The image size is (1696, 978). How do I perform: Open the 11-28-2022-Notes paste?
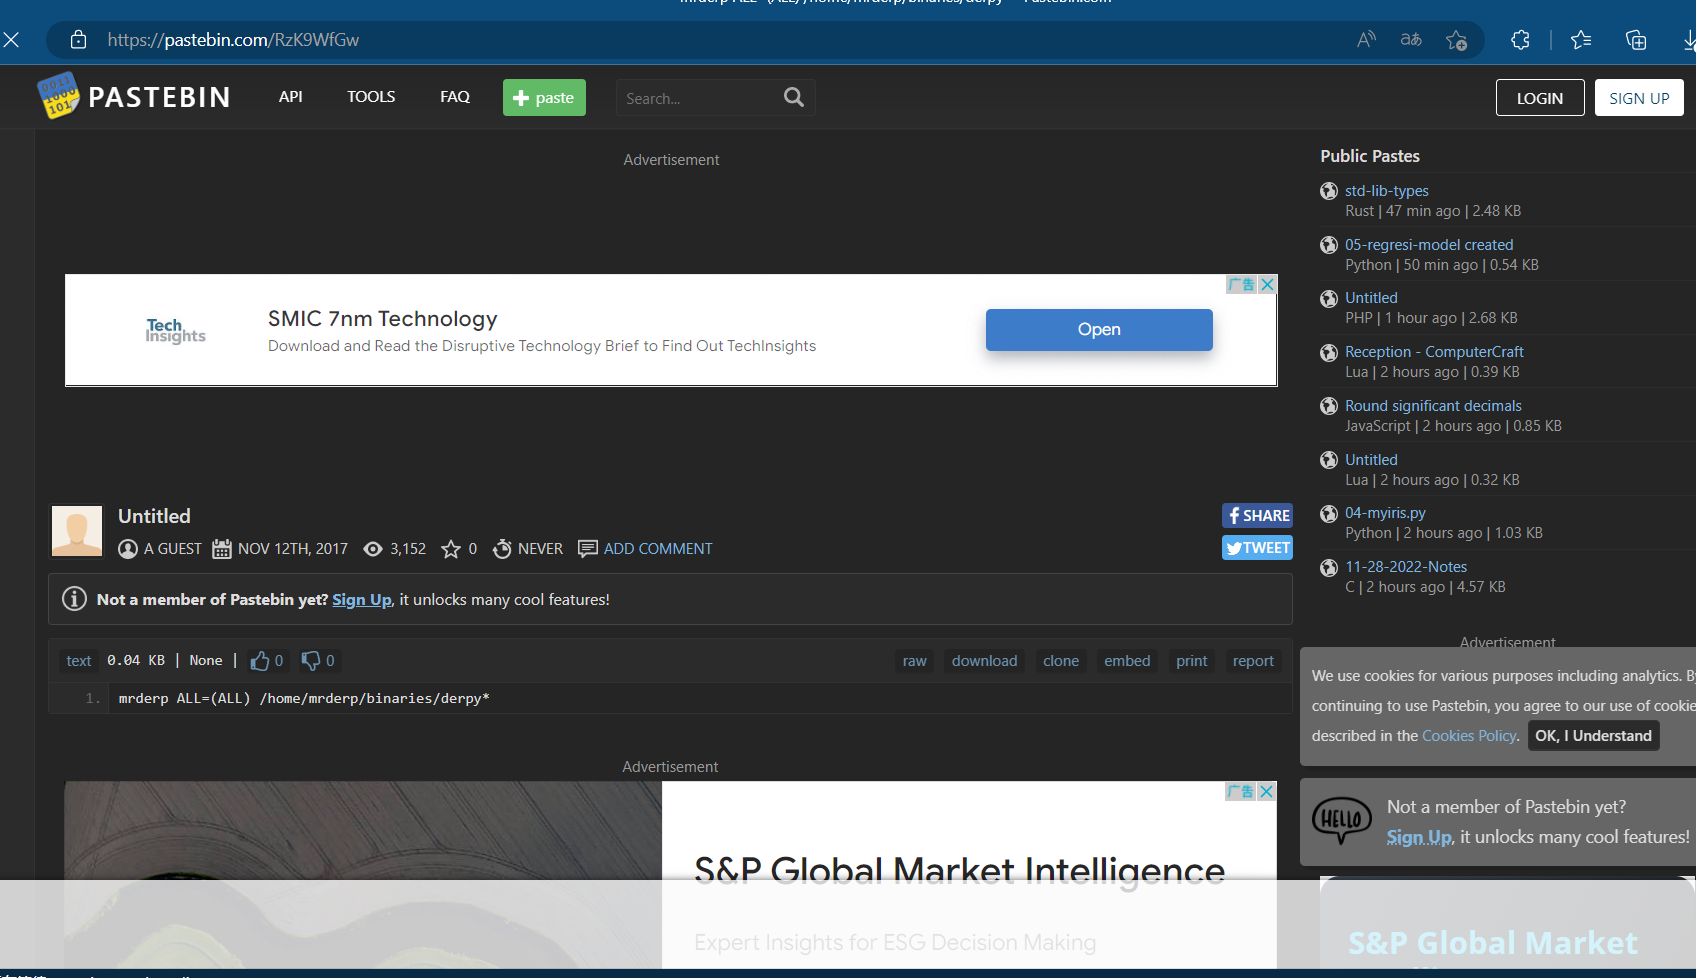coord(1406,567)
